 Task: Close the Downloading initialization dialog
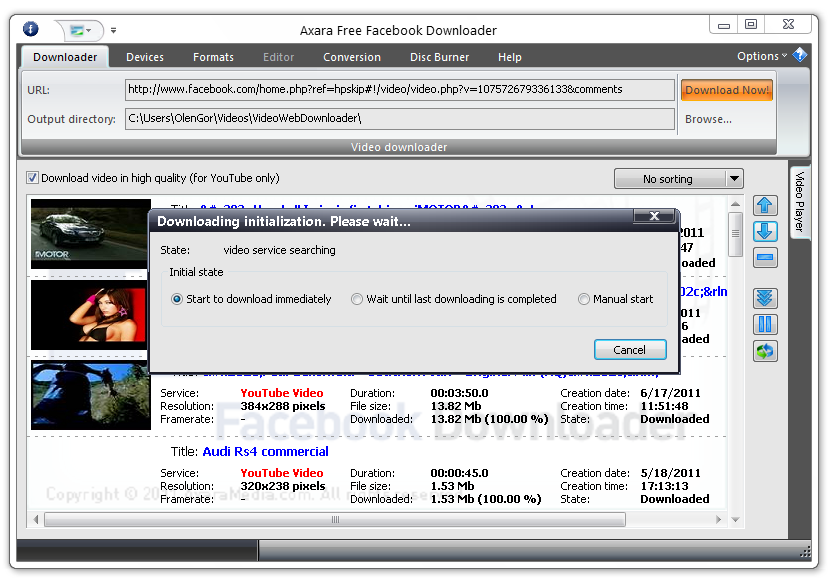[x=654, y=216]
